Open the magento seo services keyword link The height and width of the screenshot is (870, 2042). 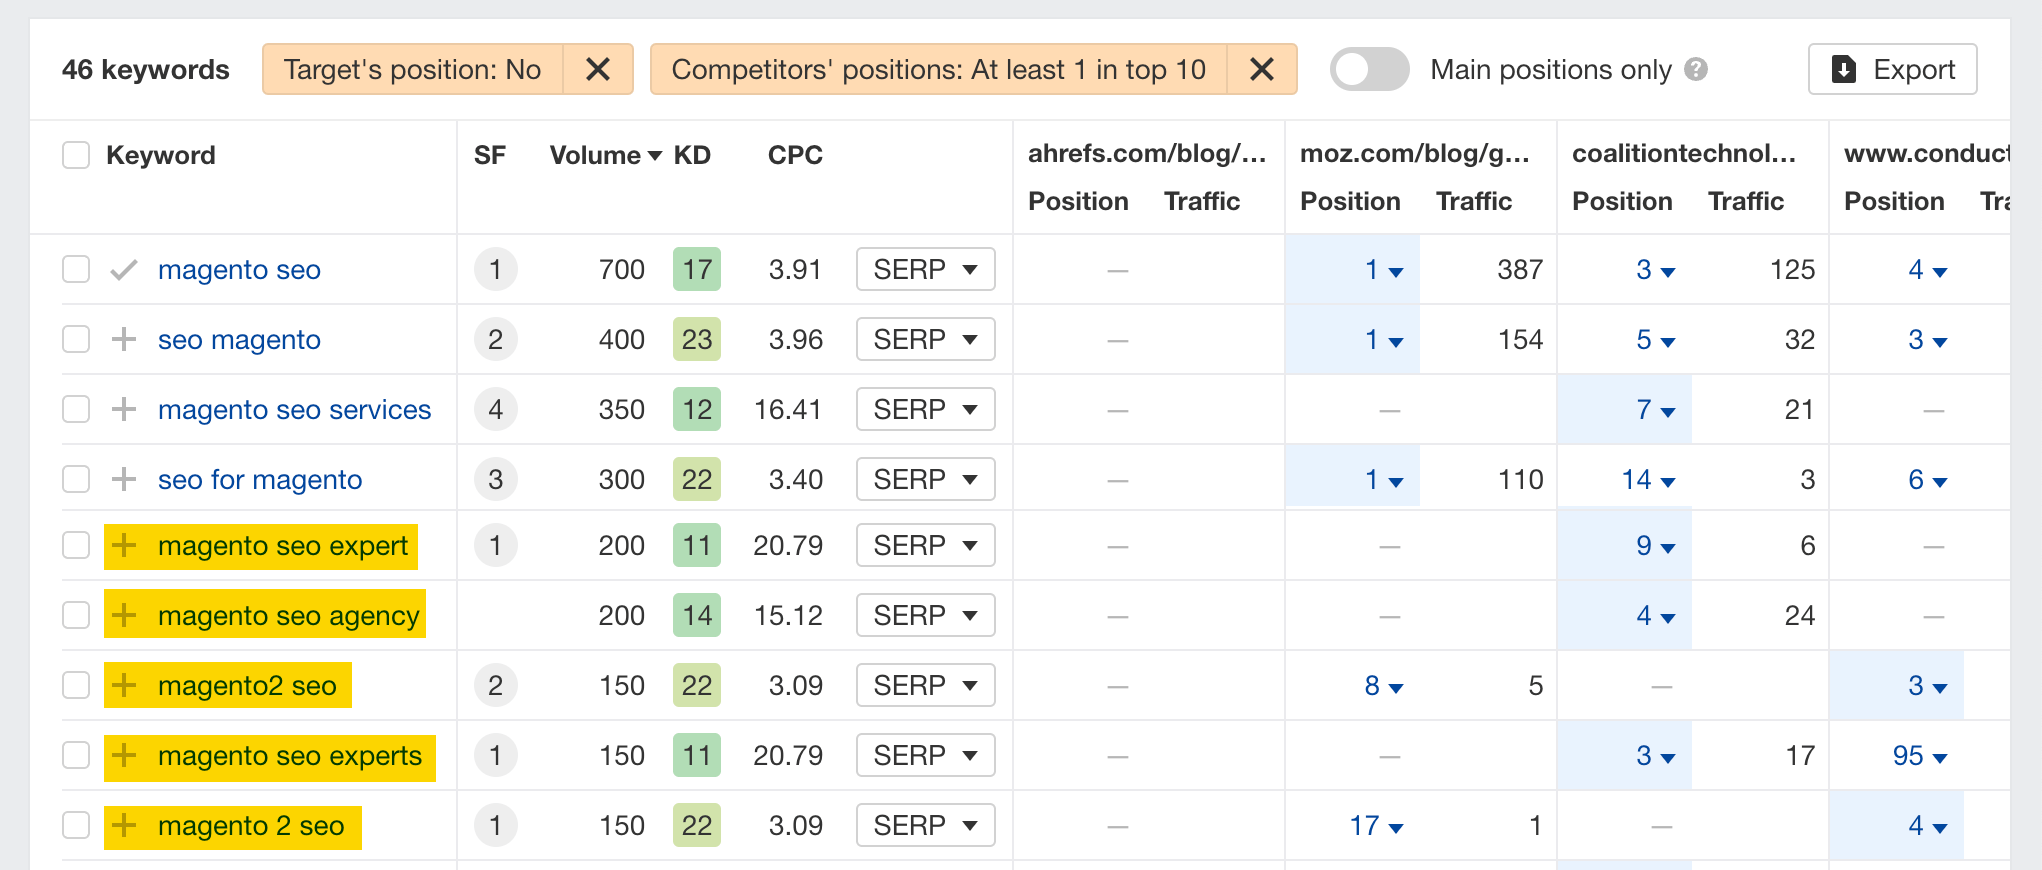point(294,409)
